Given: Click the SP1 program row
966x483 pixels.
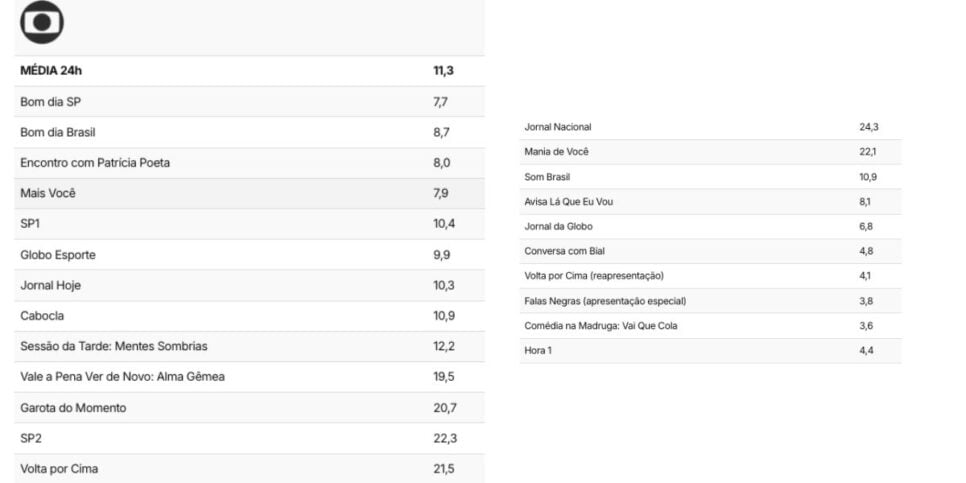Looking at the screenshot, I should point(249,224).
